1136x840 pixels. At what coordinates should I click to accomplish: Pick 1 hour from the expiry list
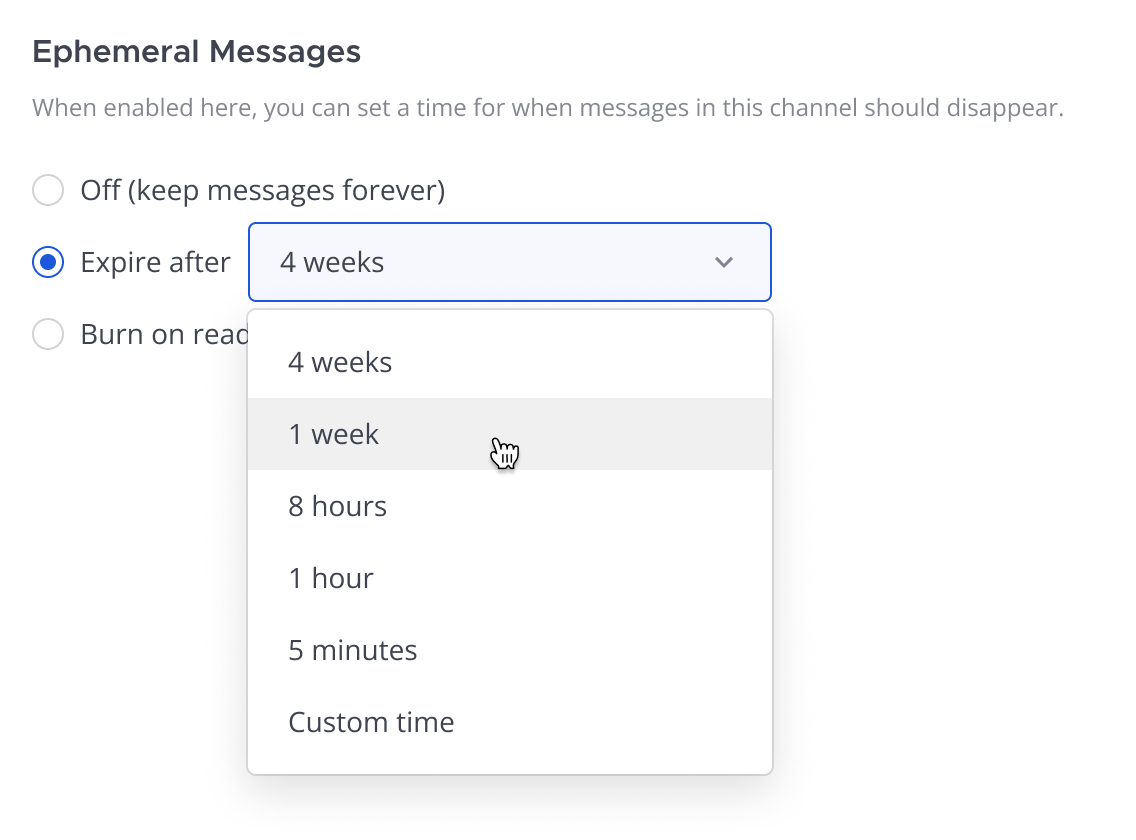coord(510,578)
